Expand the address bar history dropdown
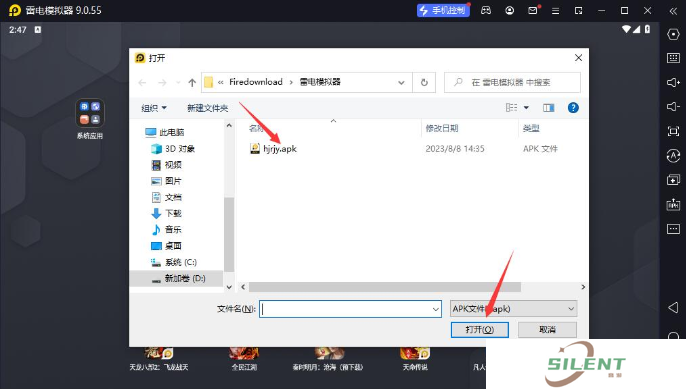 click(x=401, y=82)
